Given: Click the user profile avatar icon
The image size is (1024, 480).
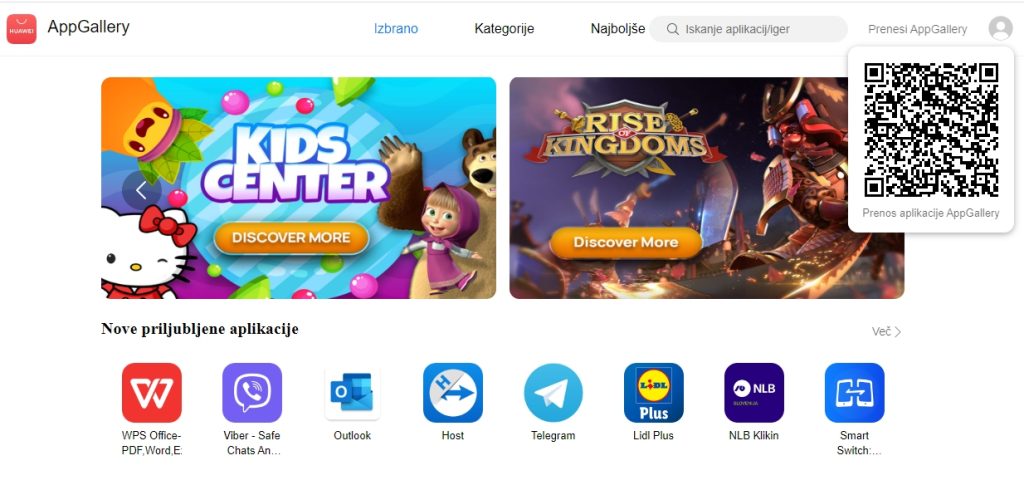Looking at the screenshot, I should (1000, 29).
